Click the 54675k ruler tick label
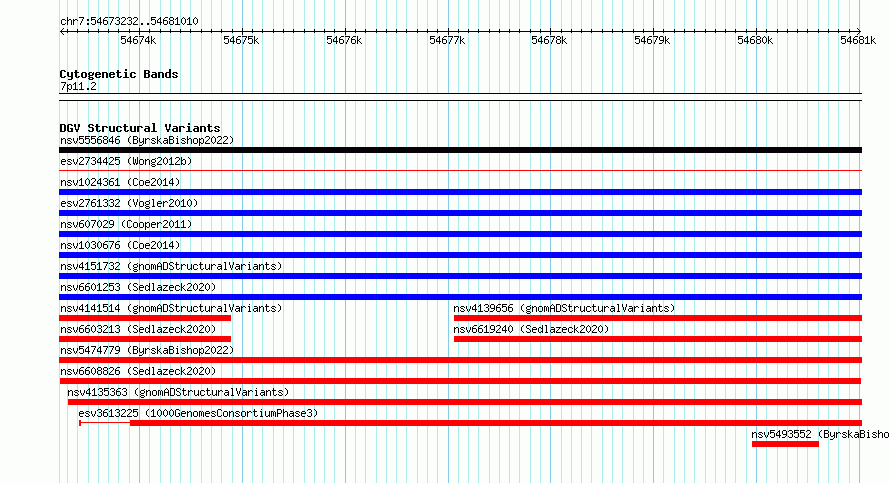Screen dimensions: 890x483 pyautogui.click(x=241, y=40)
